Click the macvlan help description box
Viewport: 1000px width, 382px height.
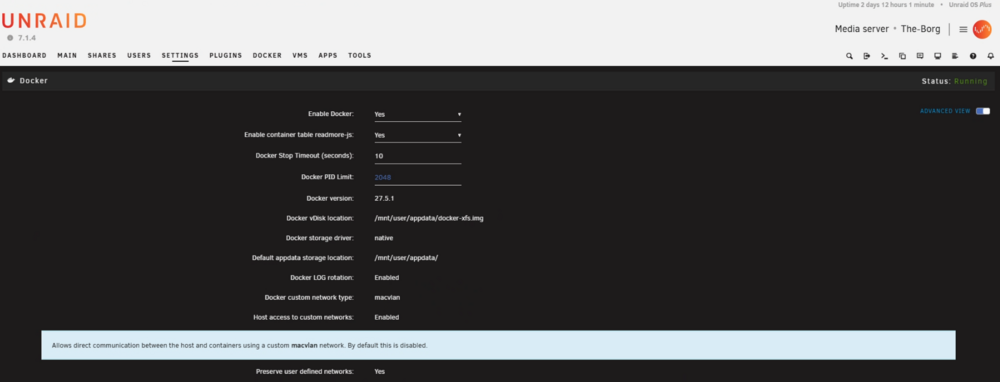498,345
